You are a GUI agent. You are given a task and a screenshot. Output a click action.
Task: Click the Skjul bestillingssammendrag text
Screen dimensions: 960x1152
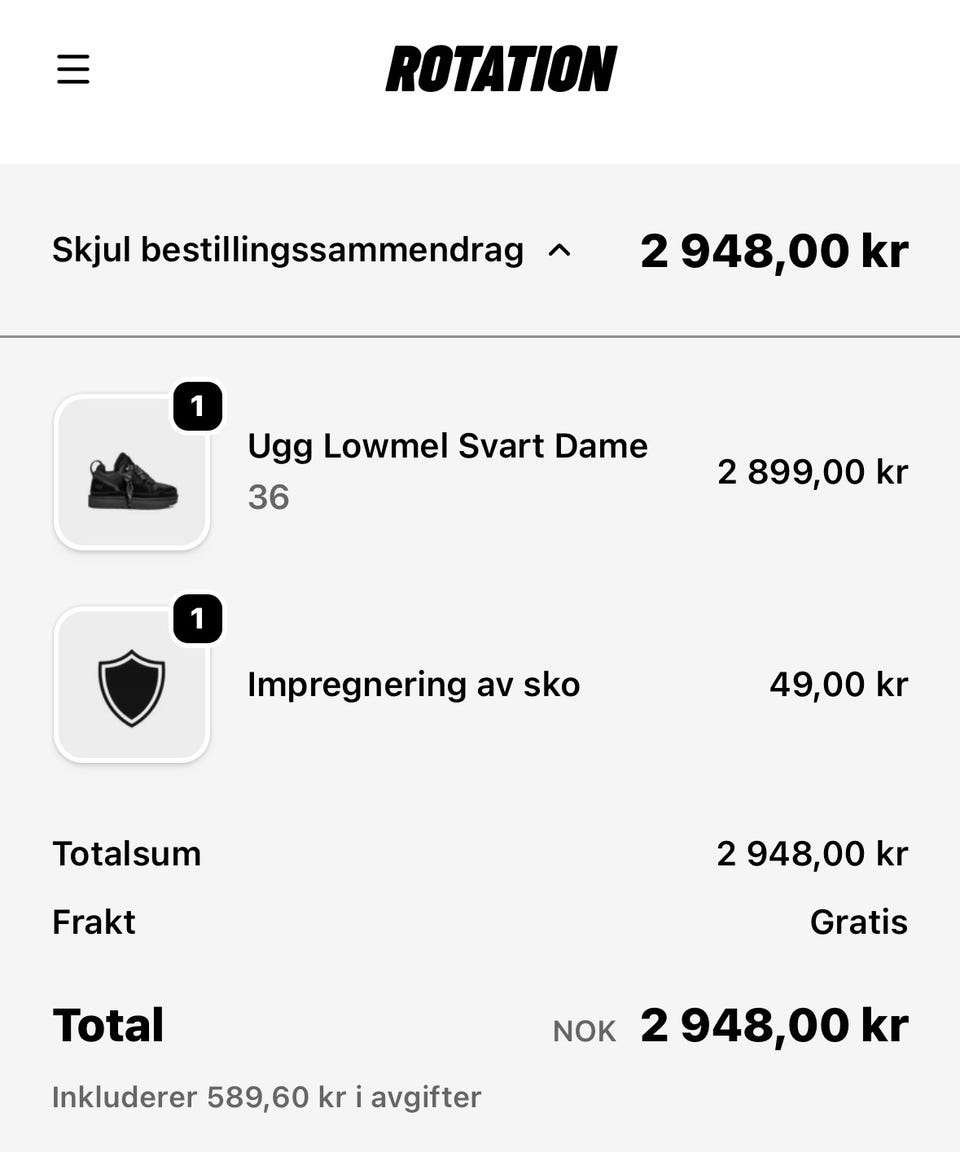point(287,250)
